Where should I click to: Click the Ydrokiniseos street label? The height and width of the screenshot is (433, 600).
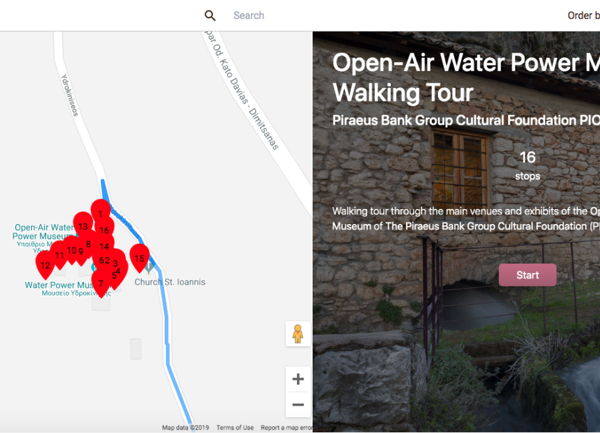[x=70, y=95]
